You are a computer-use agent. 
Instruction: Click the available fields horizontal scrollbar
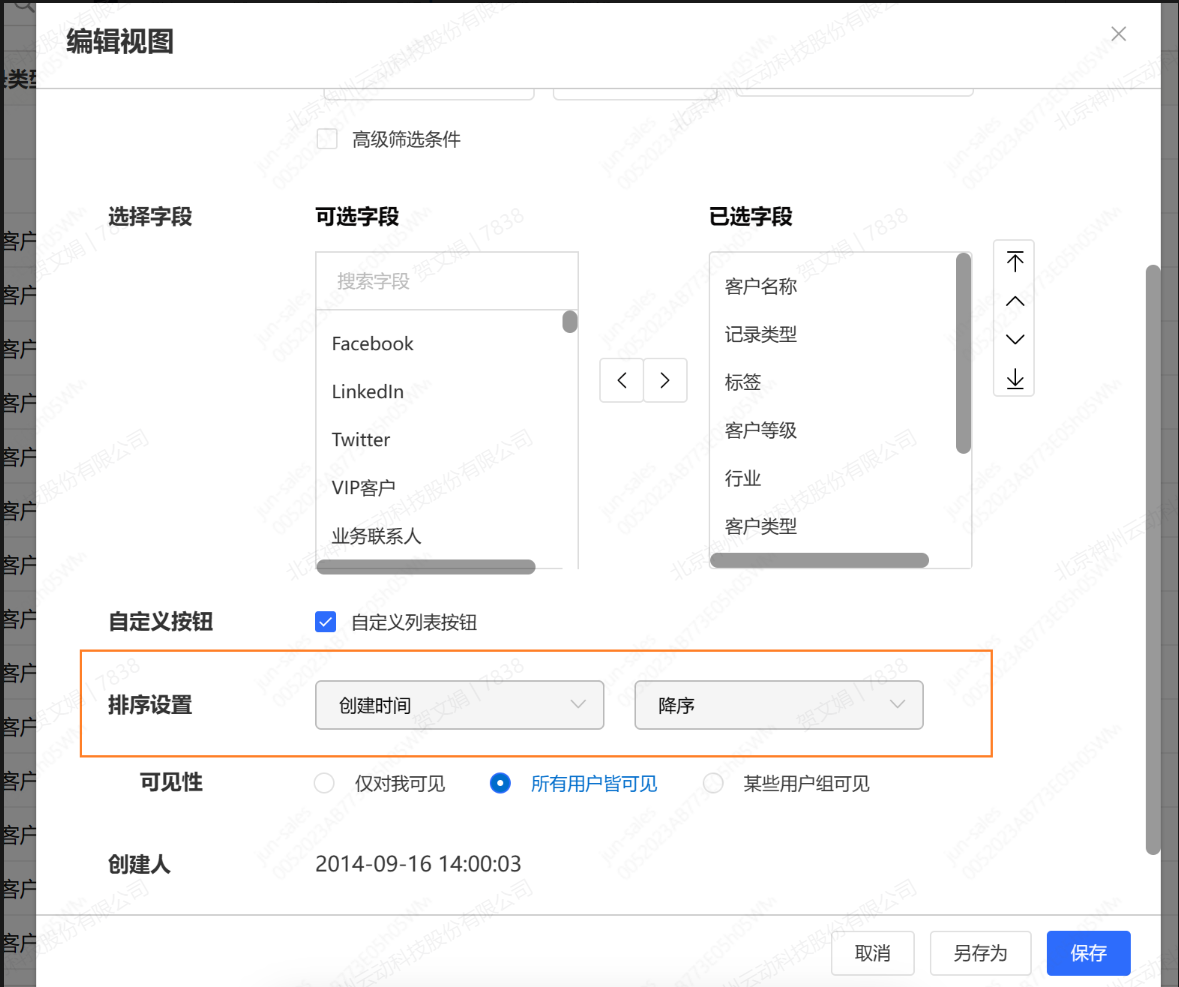[426, 567]
